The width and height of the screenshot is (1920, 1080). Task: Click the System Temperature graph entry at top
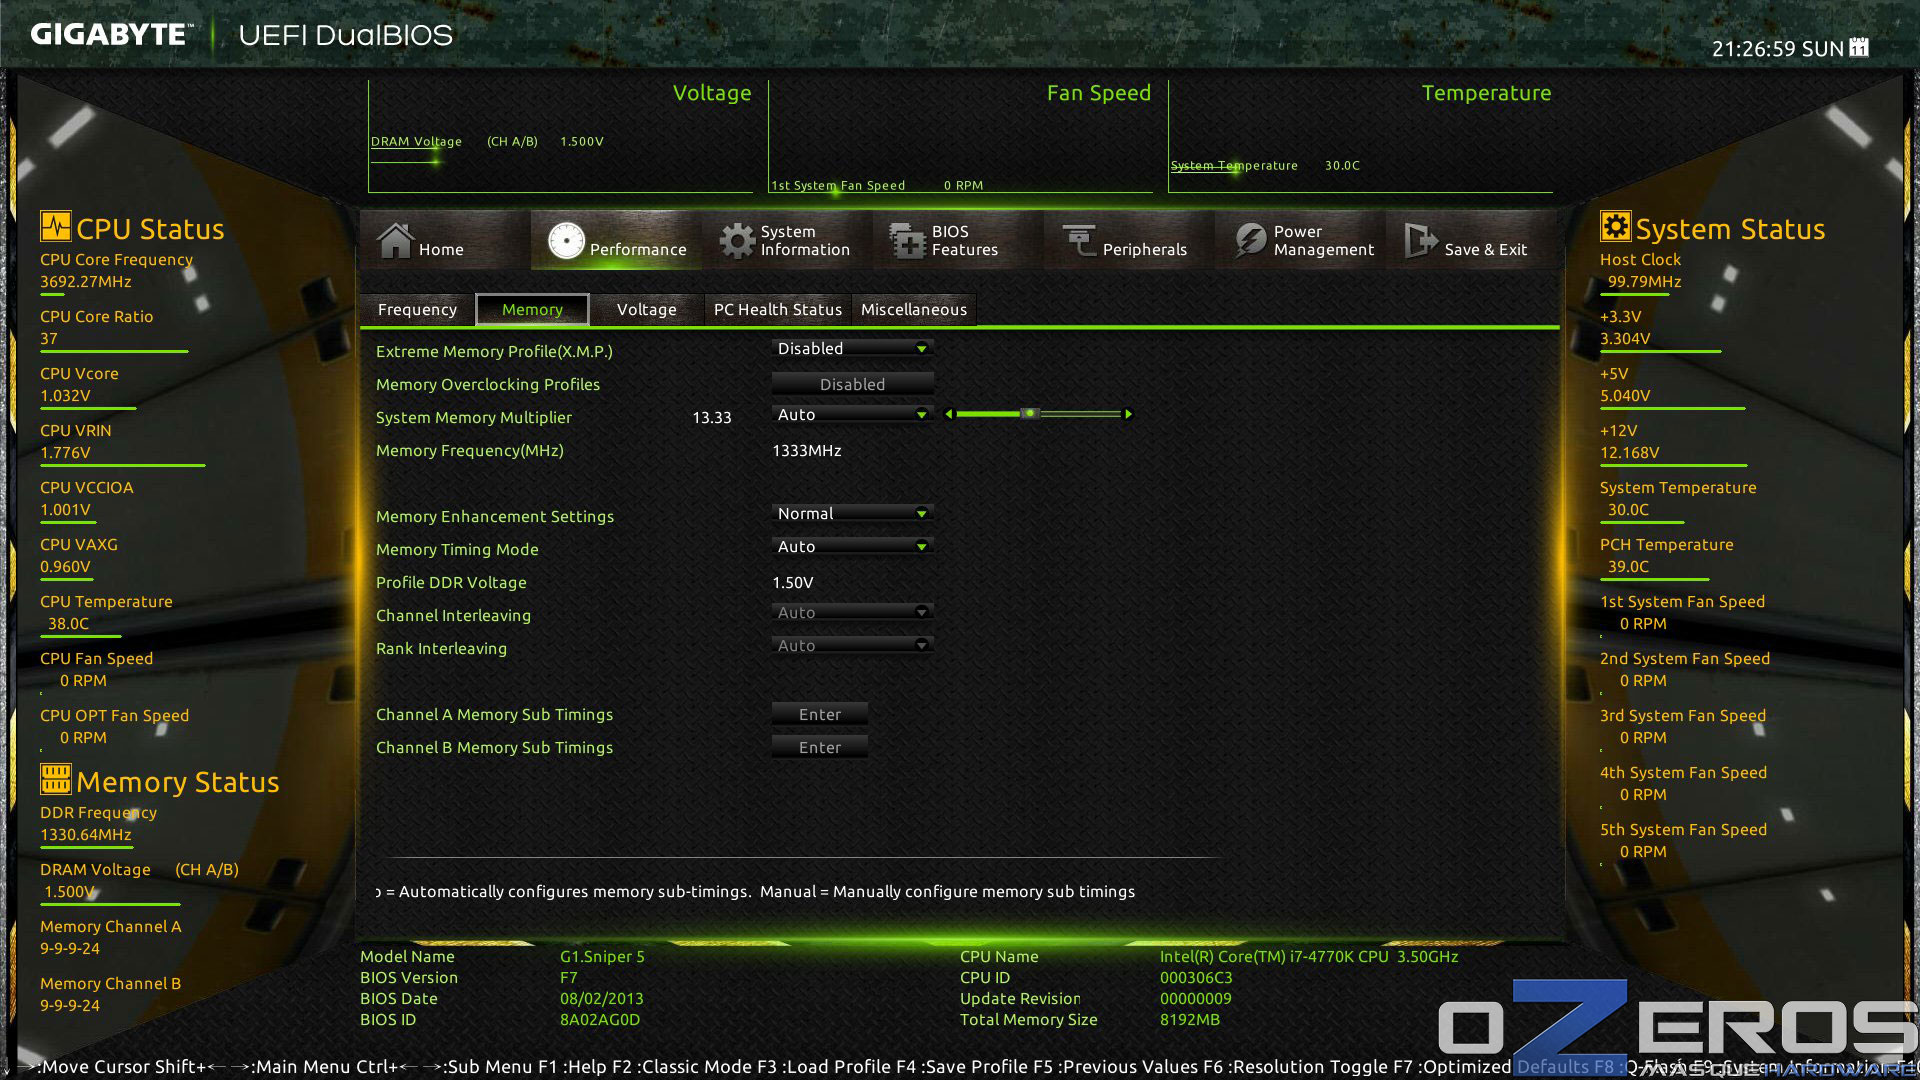(x=1265, y=165)
